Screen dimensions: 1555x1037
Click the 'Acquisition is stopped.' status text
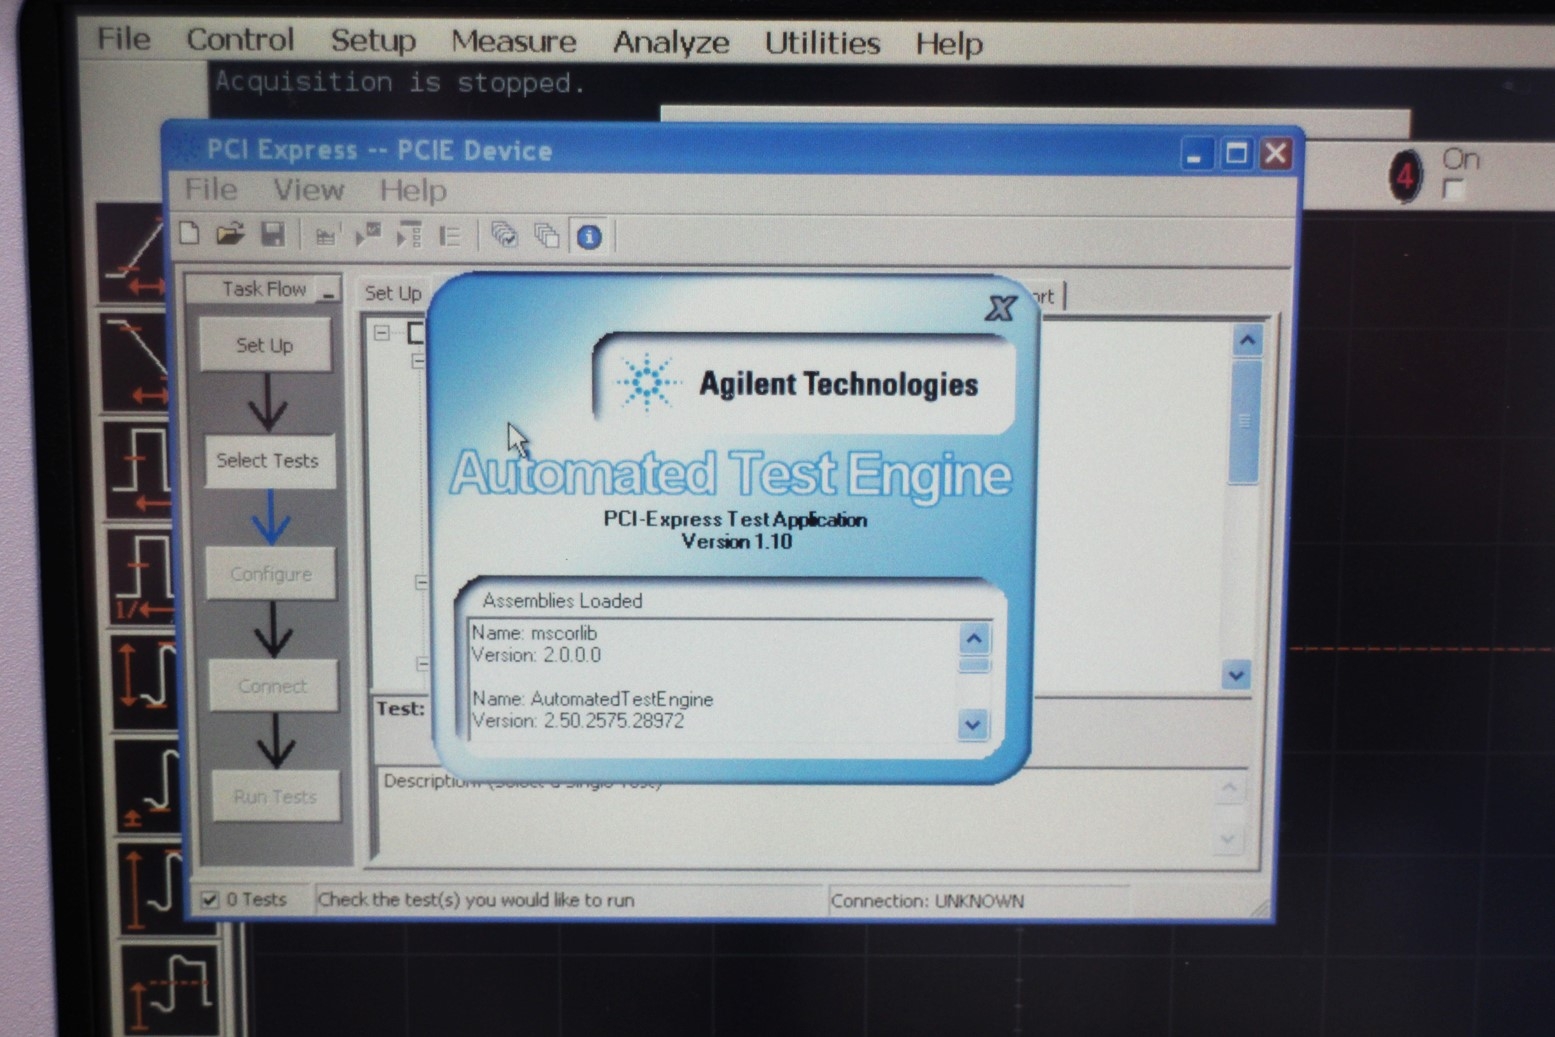400,82
